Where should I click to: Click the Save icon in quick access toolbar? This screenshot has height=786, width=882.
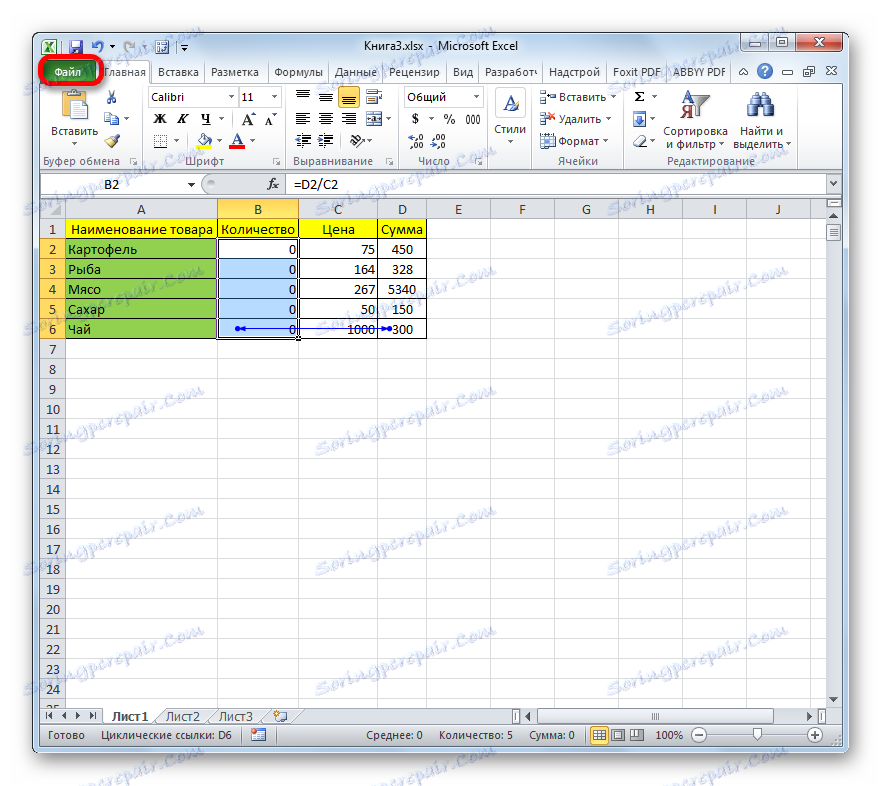tap(75, 47)
